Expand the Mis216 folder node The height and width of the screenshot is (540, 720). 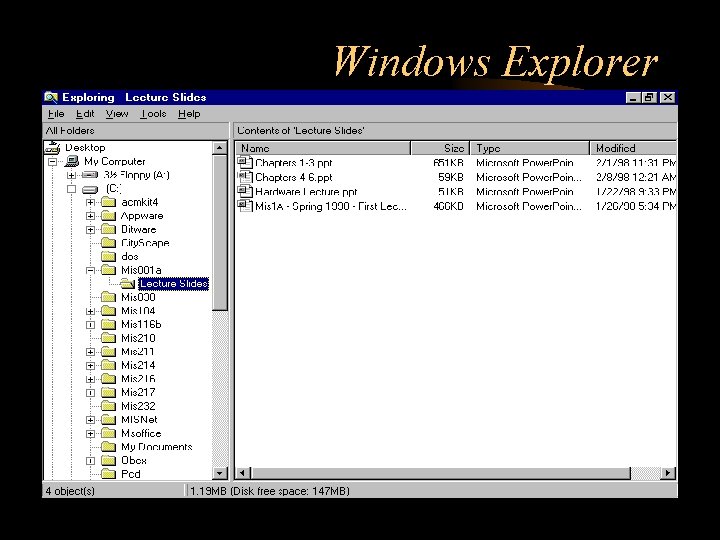tap(90, 379)
